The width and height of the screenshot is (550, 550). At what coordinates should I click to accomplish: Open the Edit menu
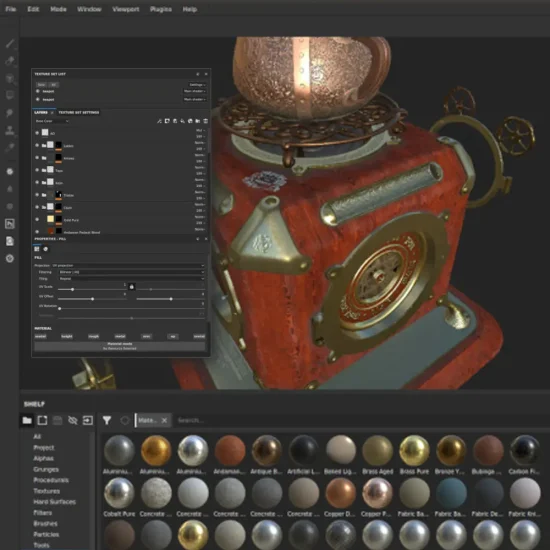coord(33,9)
